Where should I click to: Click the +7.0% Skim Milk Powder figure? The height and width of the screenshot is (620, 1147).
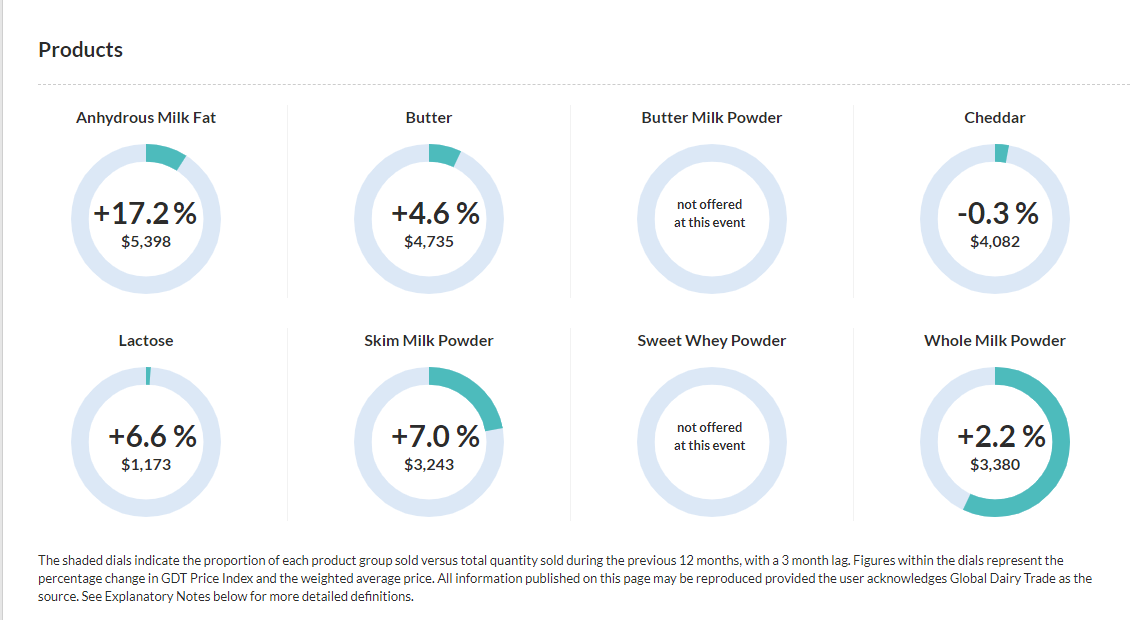(435, 437)
